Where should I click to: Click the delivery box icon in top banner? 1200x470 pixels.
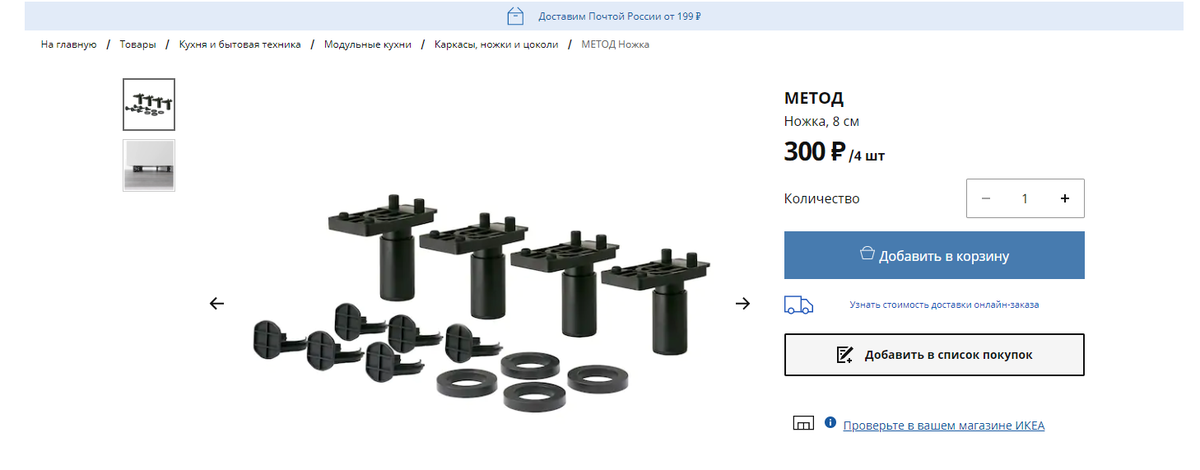point(515,16)
